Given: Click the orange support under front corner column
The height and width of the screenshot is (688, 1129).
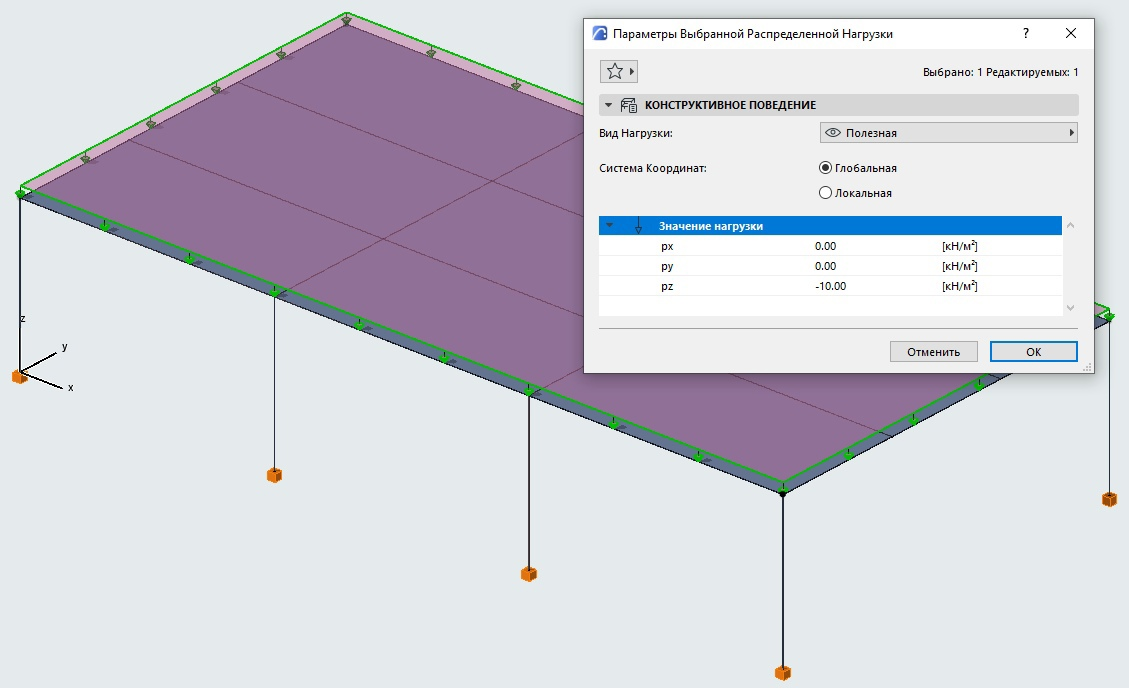Looking at the screenshot, I should [x=783, y=673].
